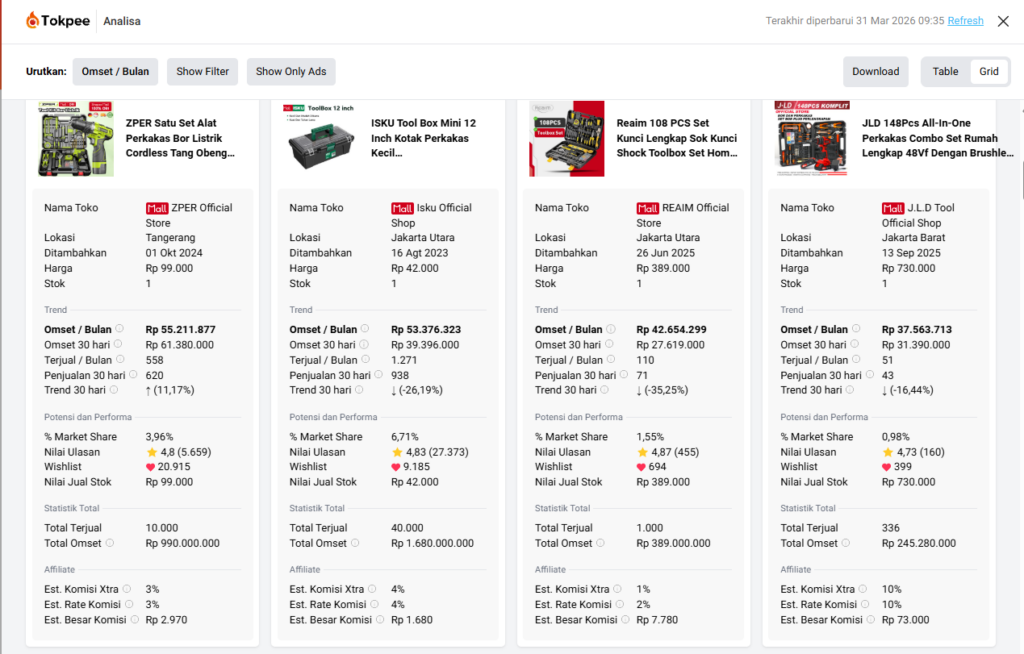Click info icon beside Omset / Bulan in JLD card

click(x=856, y=329)
